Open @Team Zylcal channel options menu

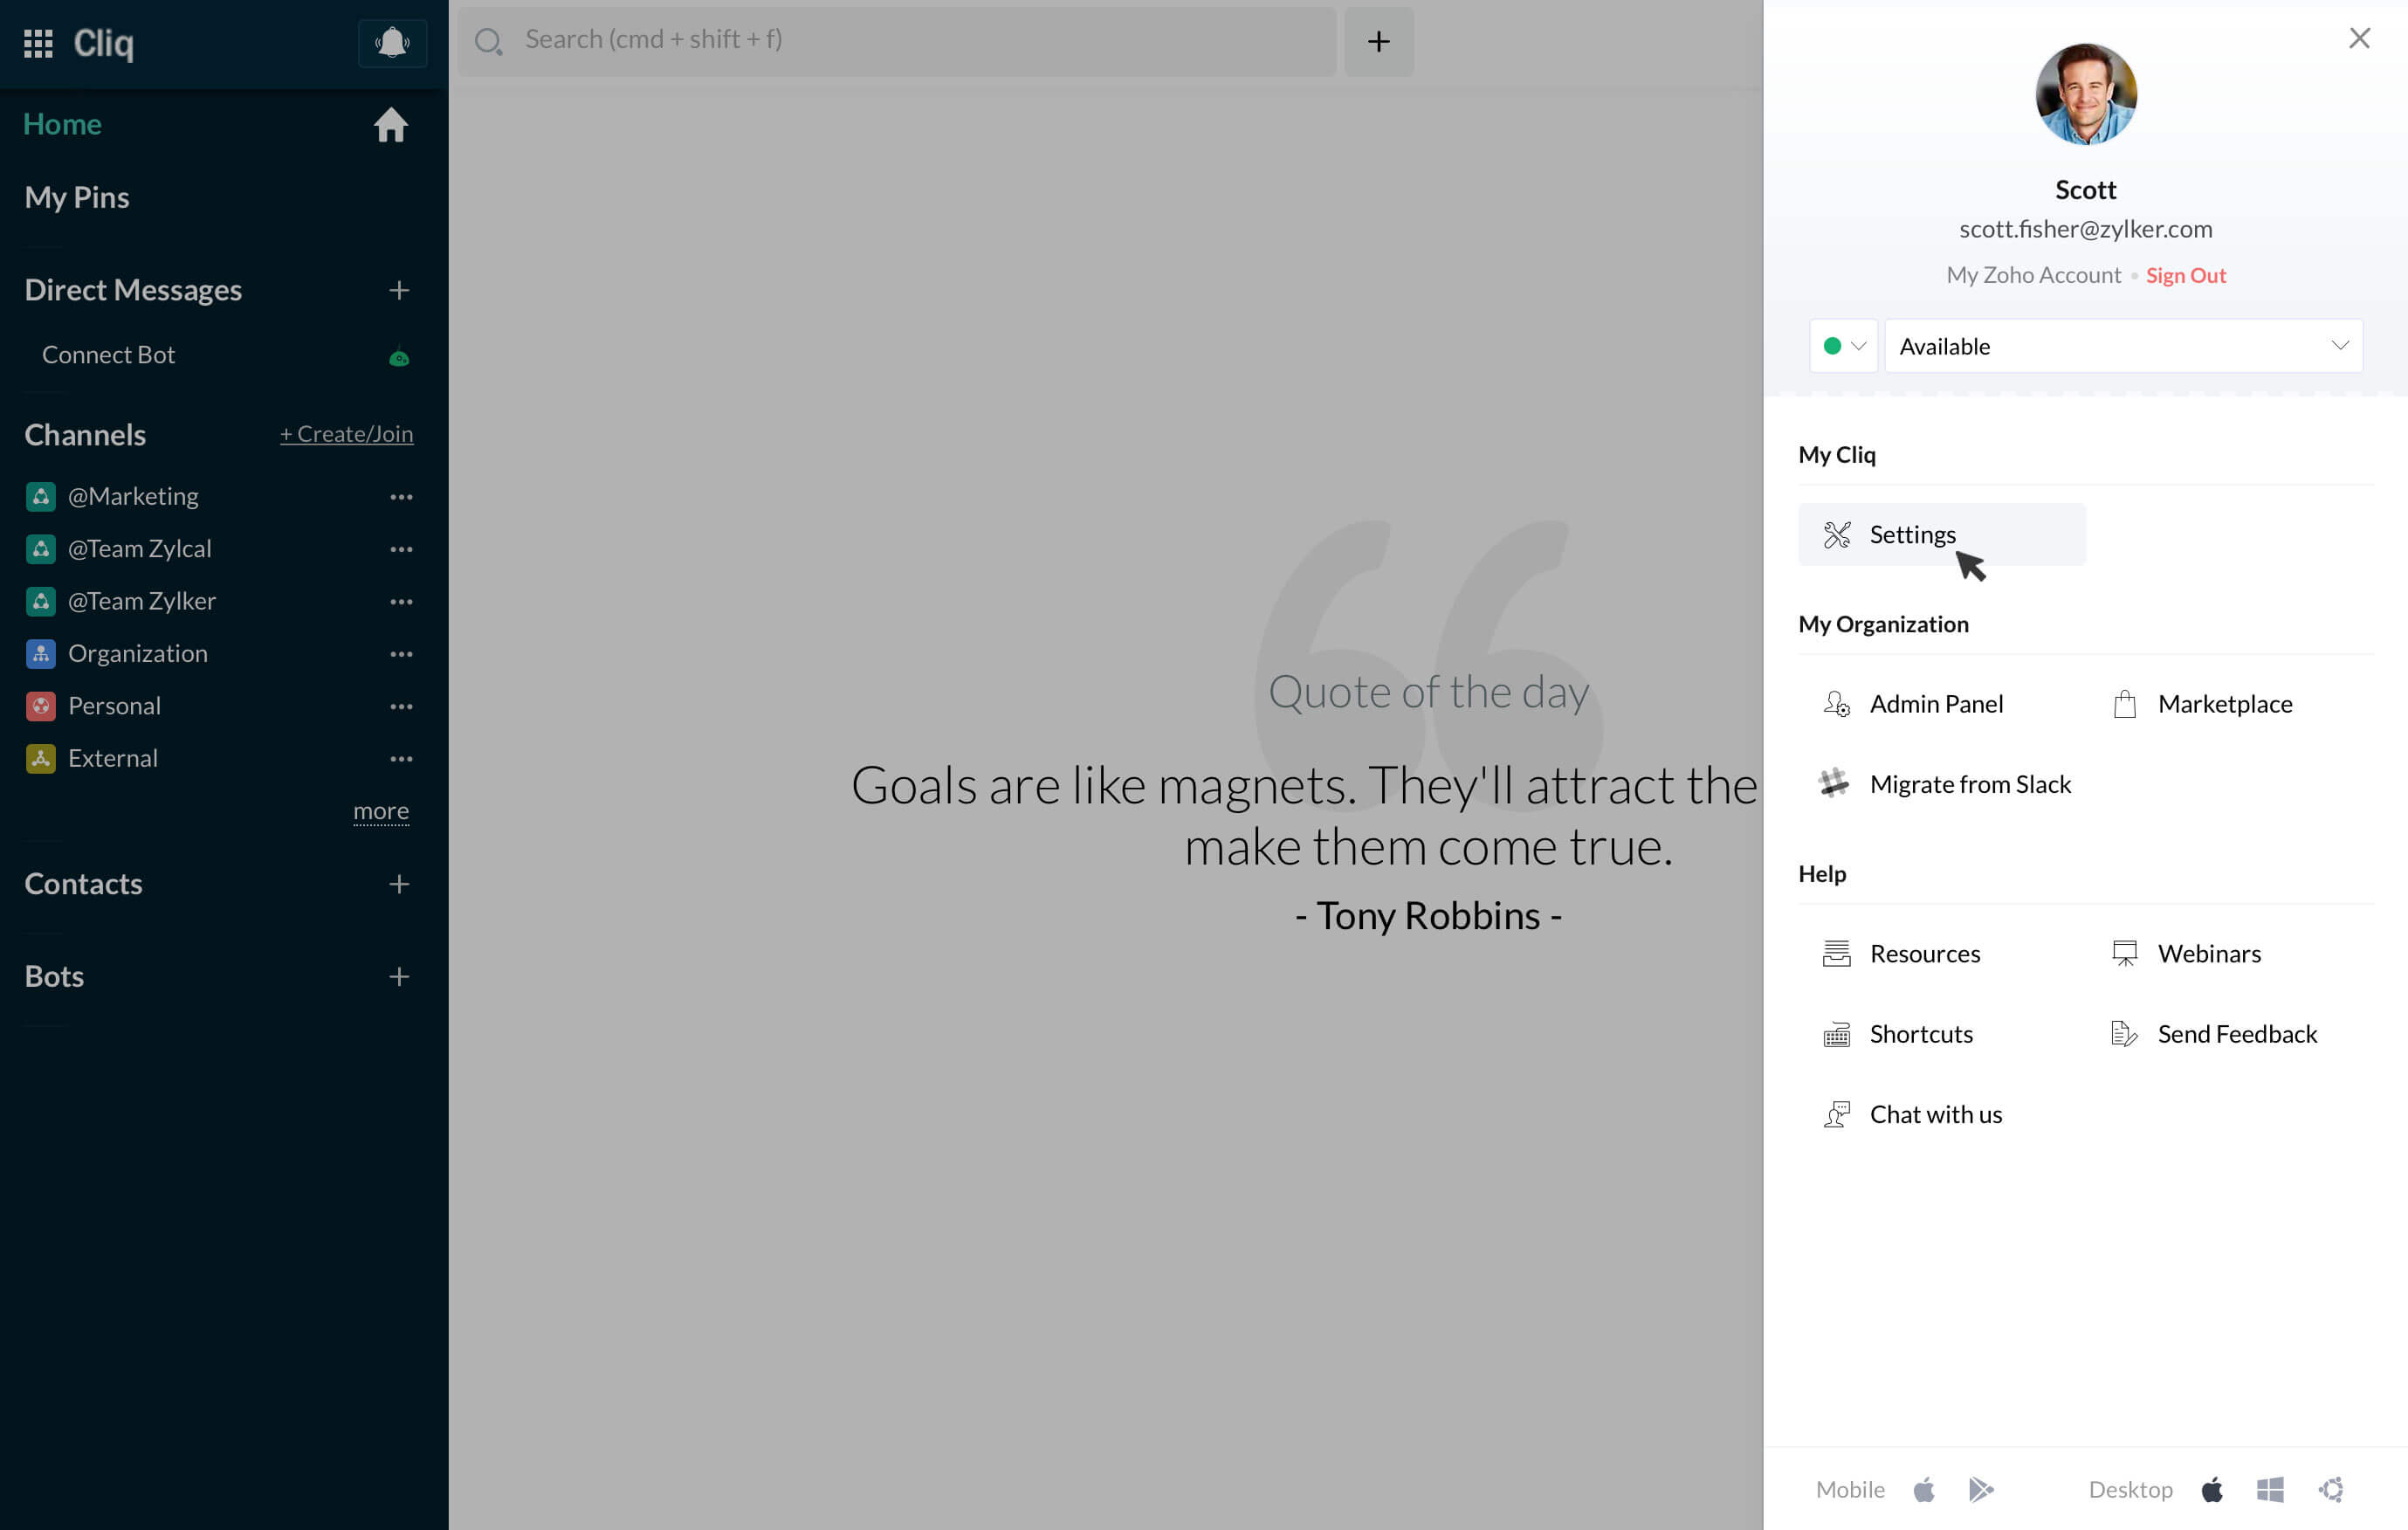(401, 549)
